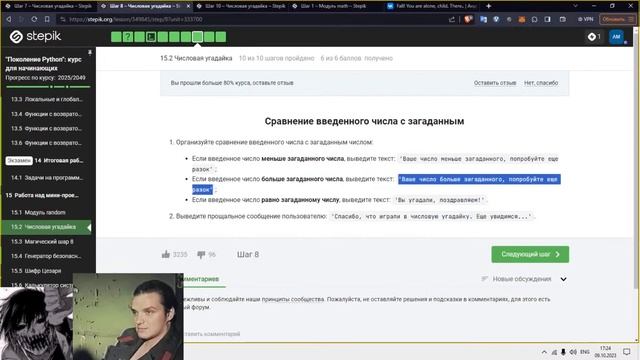640x360 pixels.
Task: Open the VPN button in the toolbar
Action: click(x=586, y=19)
